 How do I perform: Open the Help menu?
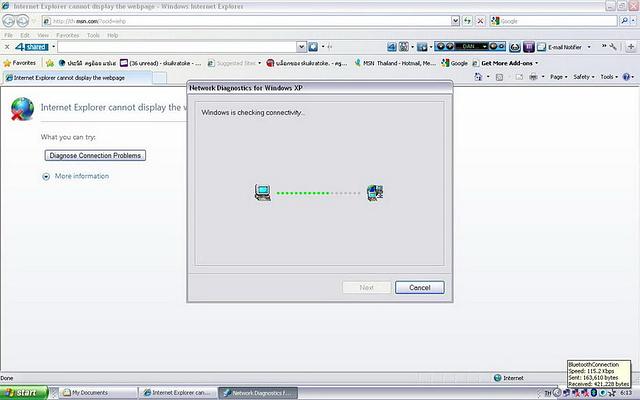coord(113,36)
